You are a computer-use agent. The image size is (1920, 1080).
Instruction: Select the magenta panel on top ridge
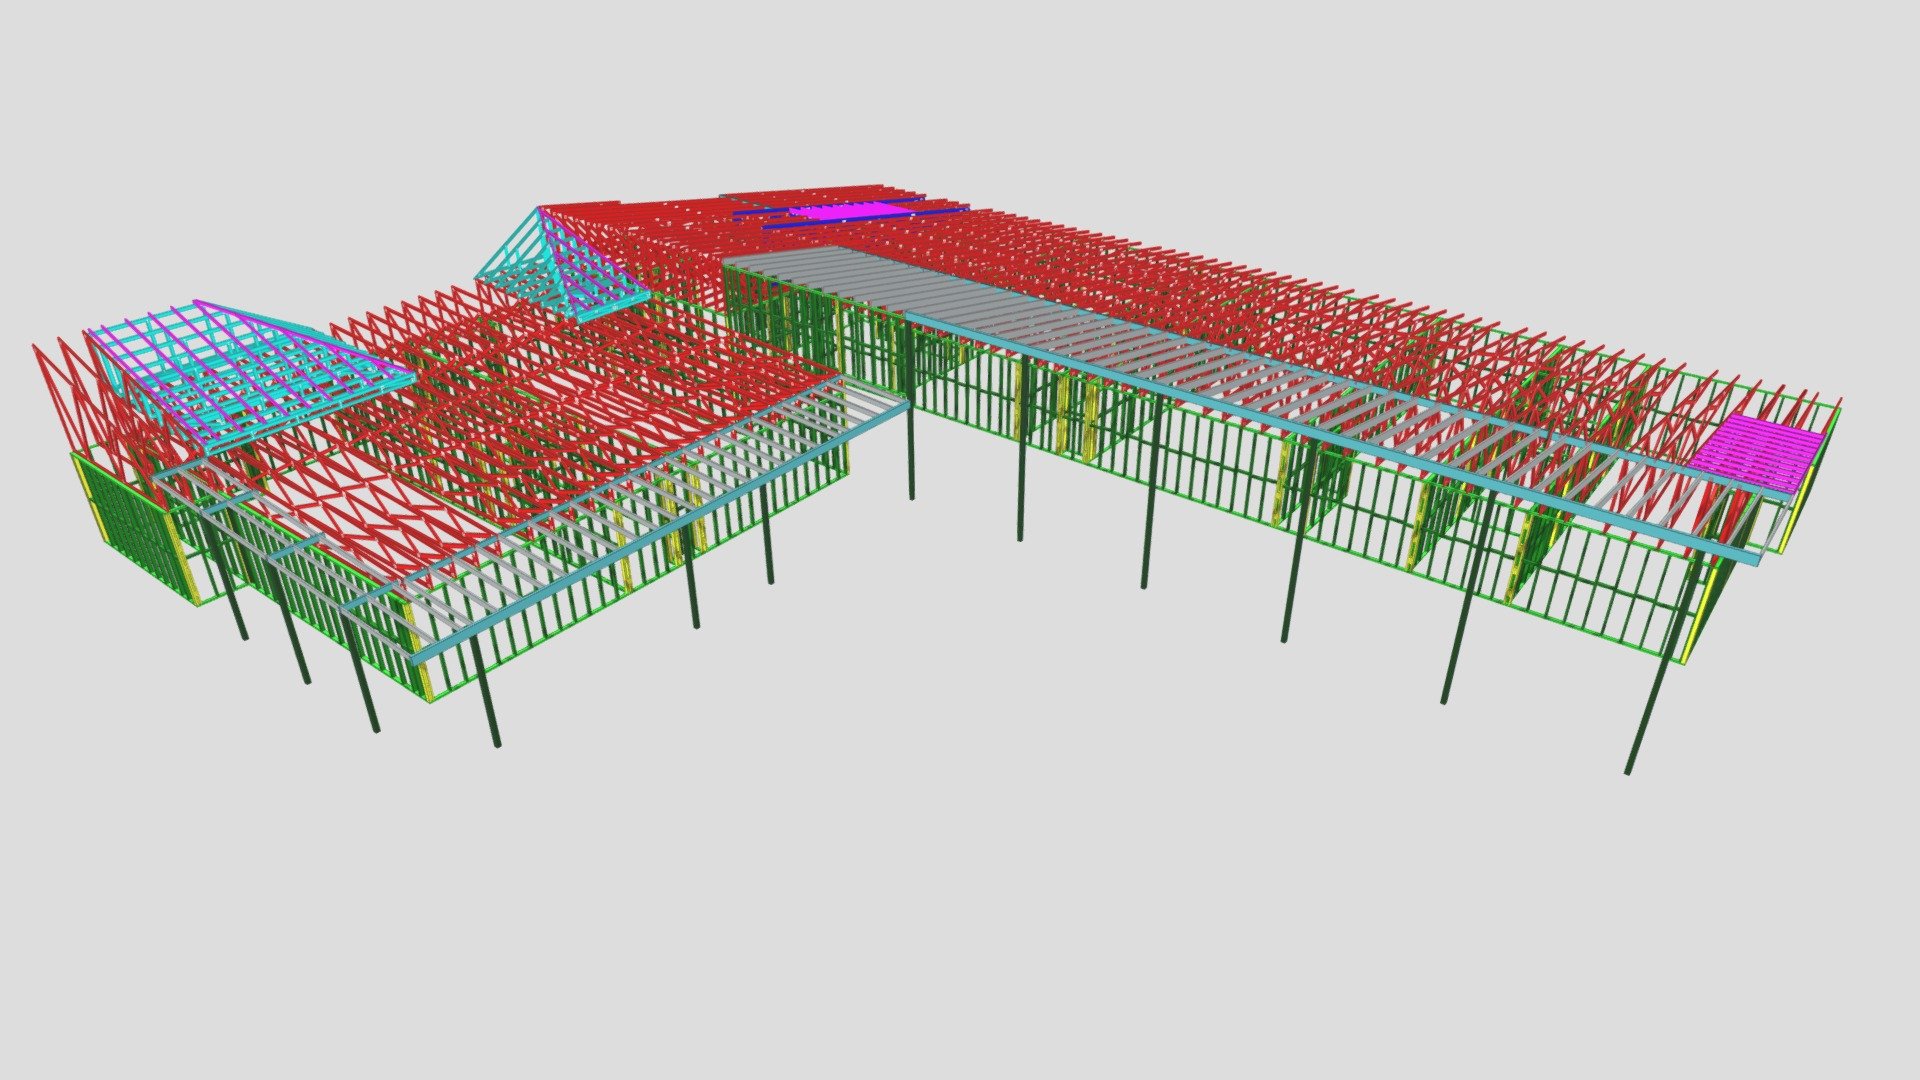(848, 211)
